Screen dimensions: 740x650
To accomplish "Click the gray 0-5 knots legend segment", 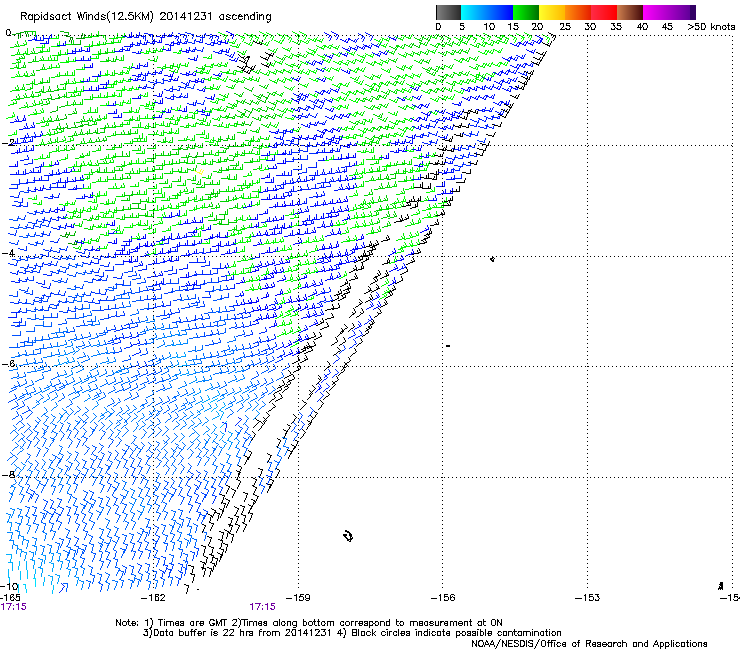I will coord(448,12).
